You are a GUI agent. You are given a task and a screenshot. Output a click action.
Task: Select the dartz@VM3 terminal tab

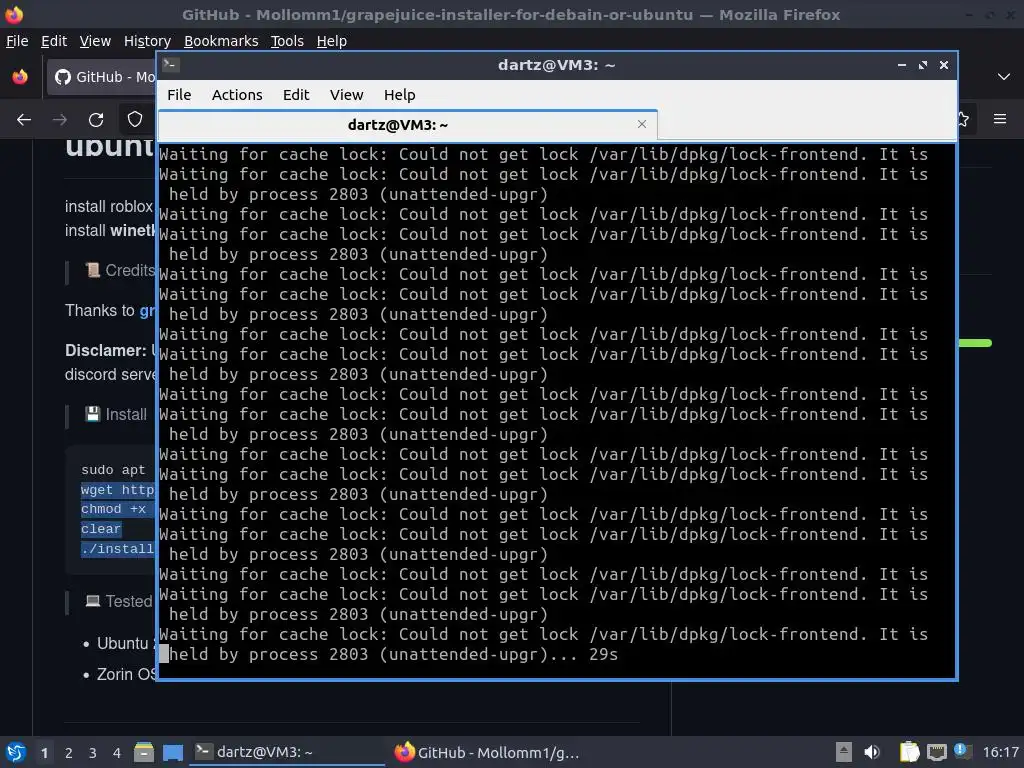407,125
